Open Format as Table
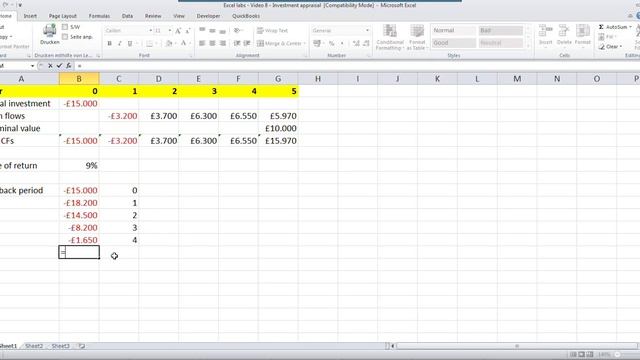Image resolution: width=640 pixels, height=360 pixels. coord(417,37)
